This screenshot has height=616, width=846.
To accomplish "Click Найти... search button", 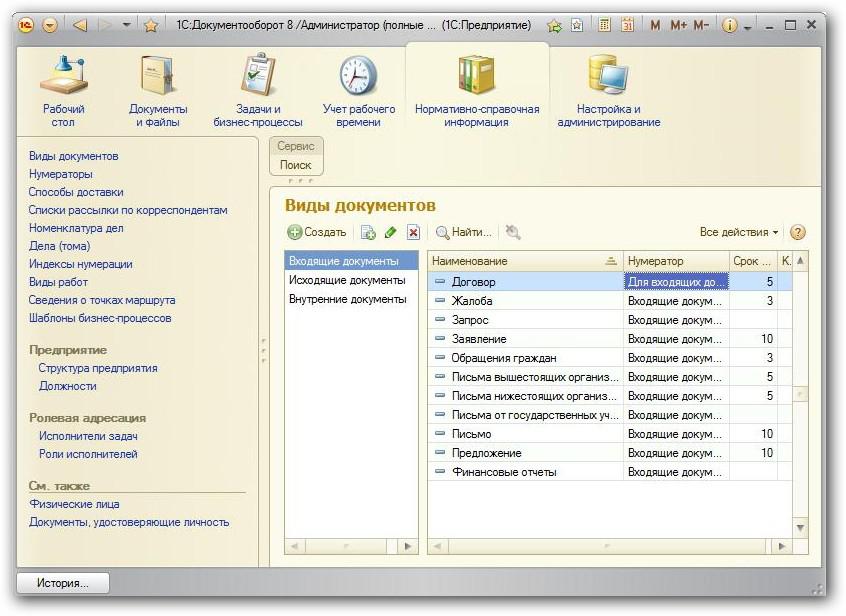I will [x=464, y=232].
